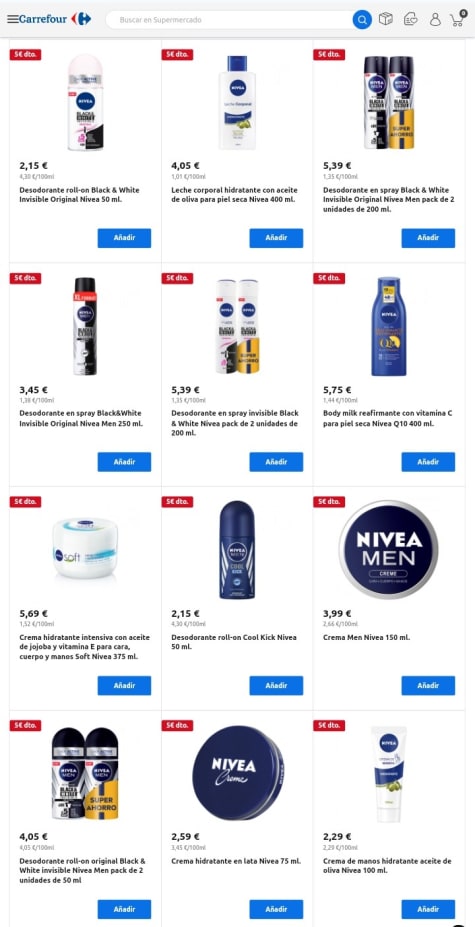475x927 pixels.
Task: Click the Buscar en Supermercado search field
Action: point(230,20)
